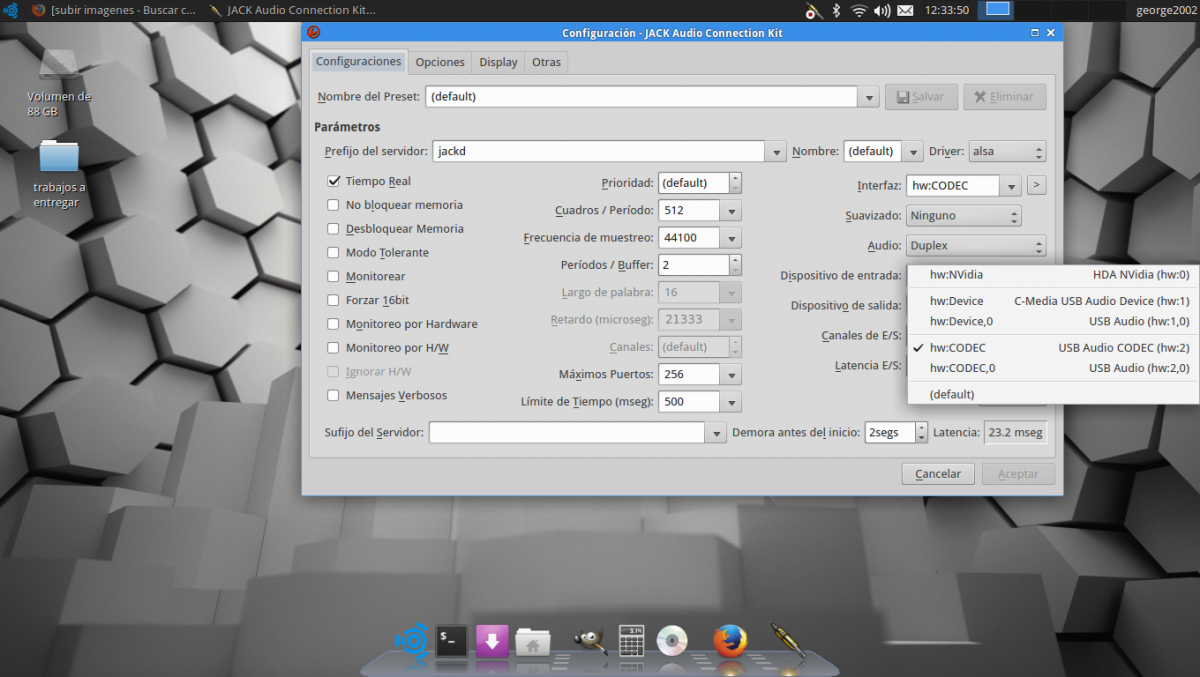Open the calculator from the dock
This screenshot has width=1200, height=677.
(x=631, y=640)
